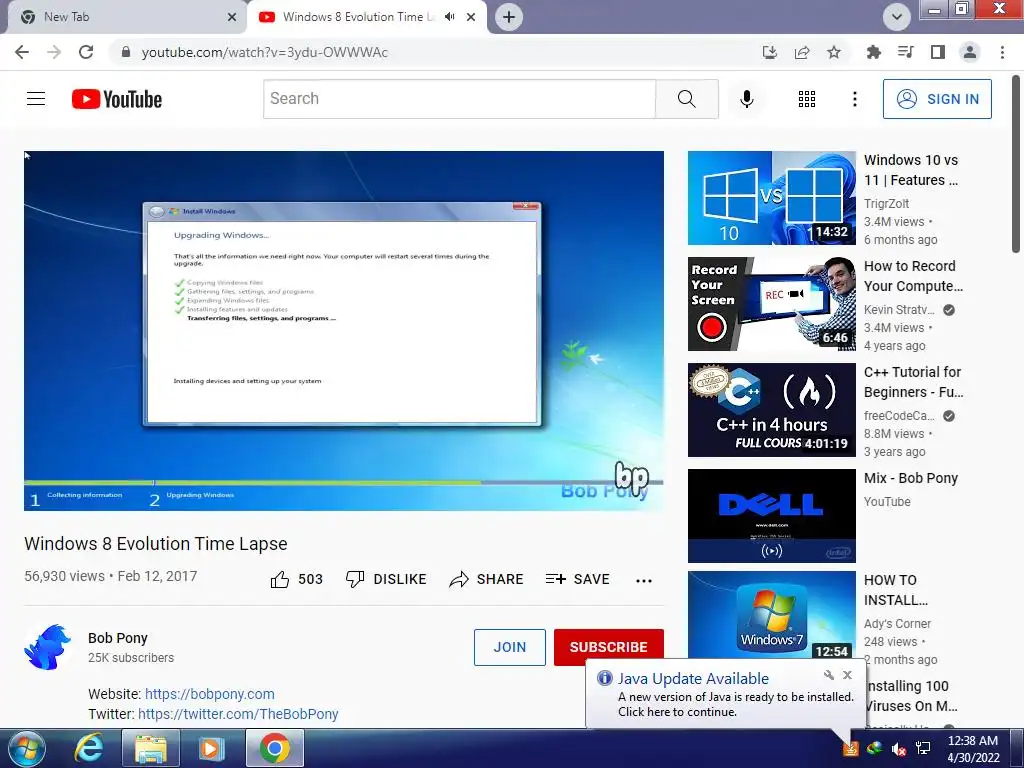Click the share page icon in address bar
This screenshot has height=768, width=1024.
[802, 52]
